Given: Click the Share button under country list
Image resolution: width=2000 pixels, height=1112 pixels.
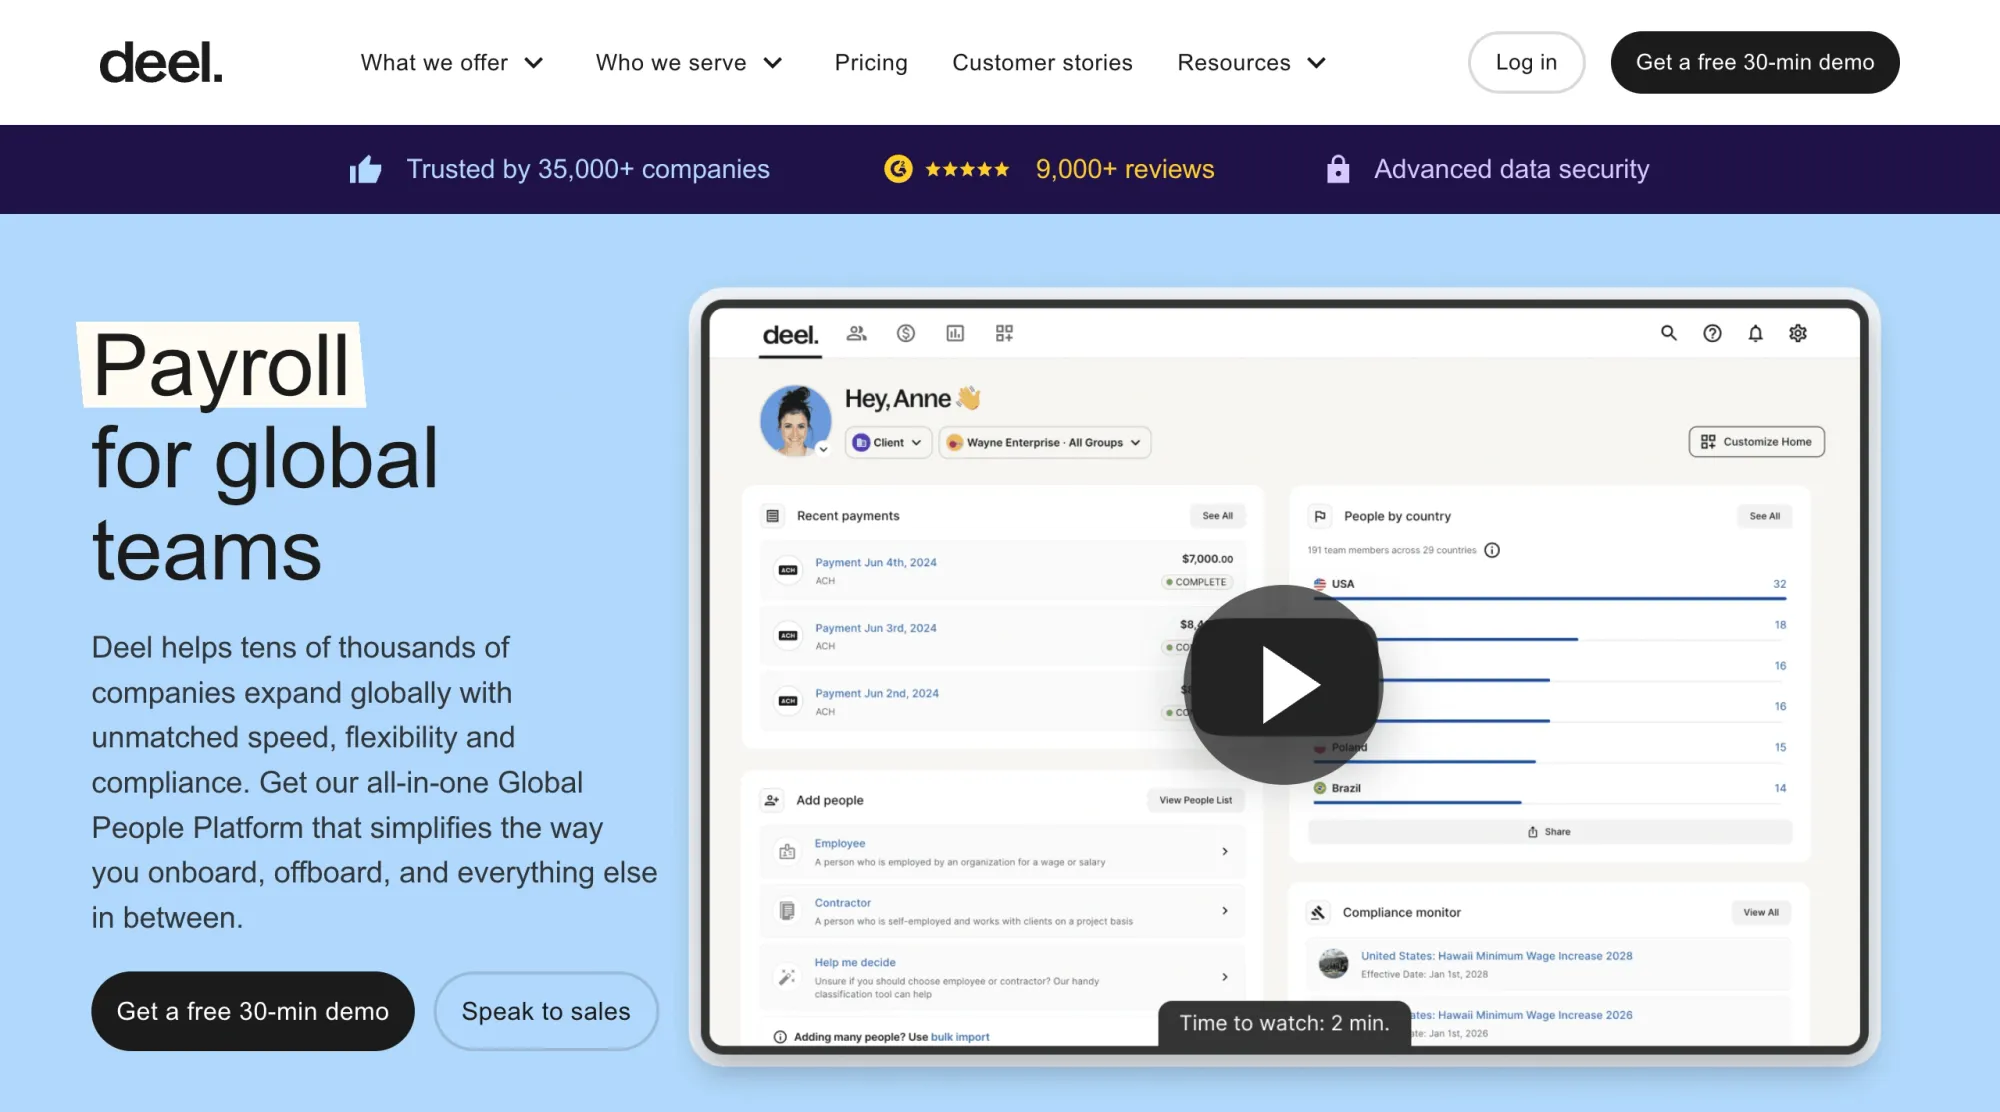Looking at the screenshot, I should pyautogui.click(x=1549, y=832).
